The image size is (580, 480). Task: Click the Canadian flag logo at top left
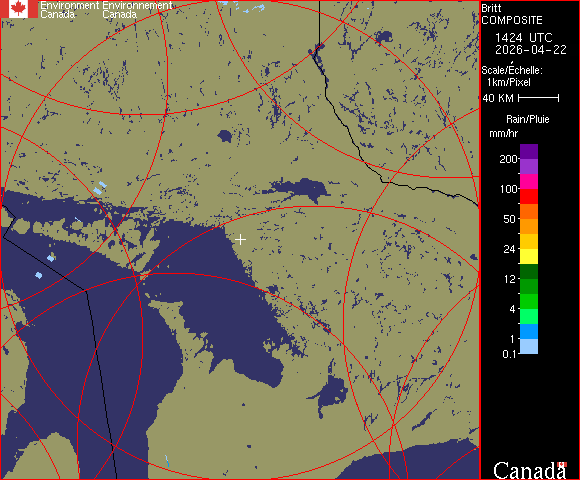tap(18, 9)
